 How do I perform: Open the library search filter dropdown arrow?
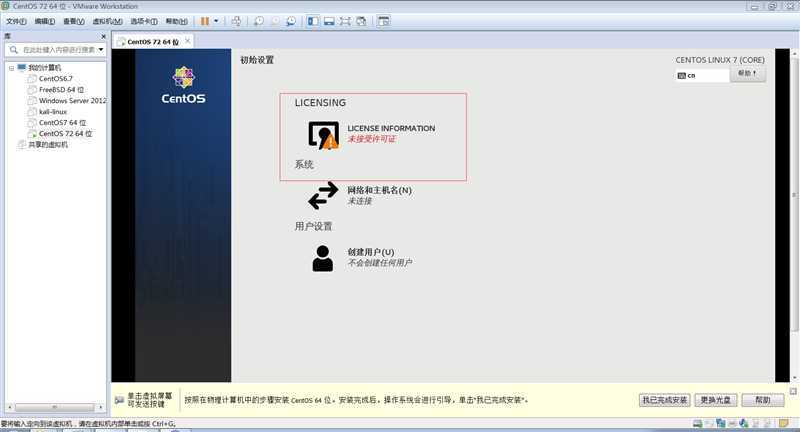coord(101,49)
